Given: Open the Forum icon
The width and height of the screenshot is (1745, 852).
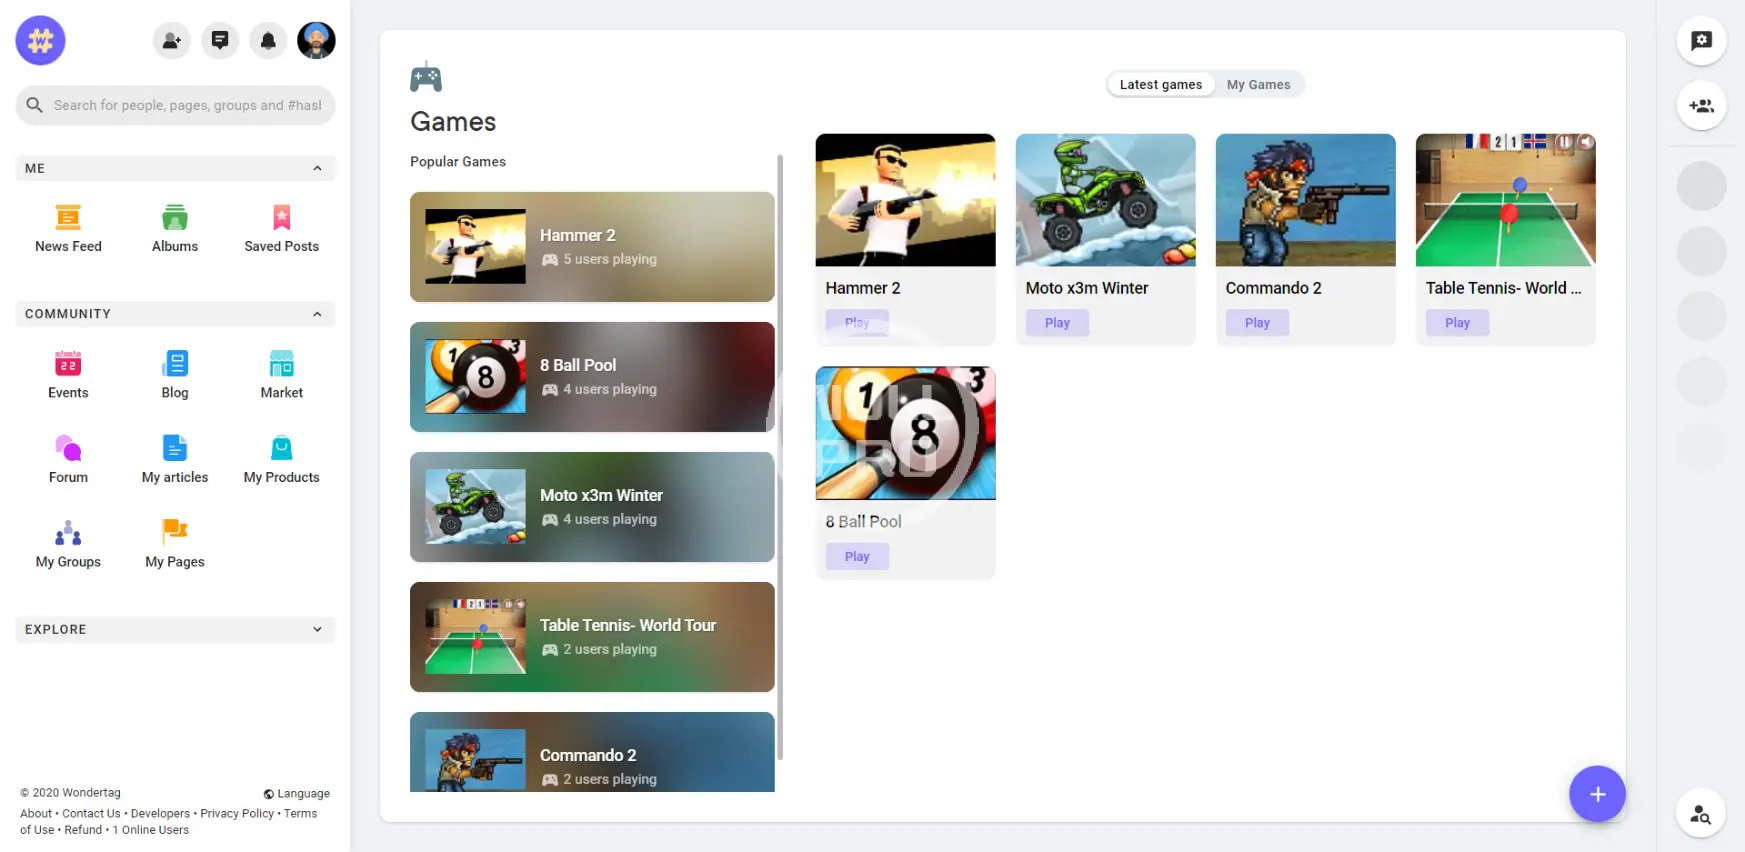Looking at the screenshot, I should pos(68,449).
